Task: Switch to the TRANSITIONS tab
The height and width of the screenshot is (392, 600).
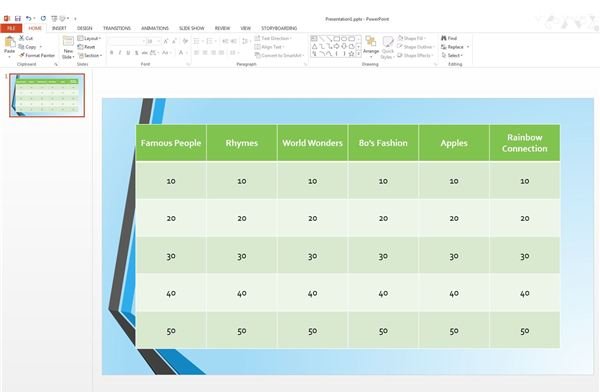Action: pyautogui.click(x=117, y=28)
